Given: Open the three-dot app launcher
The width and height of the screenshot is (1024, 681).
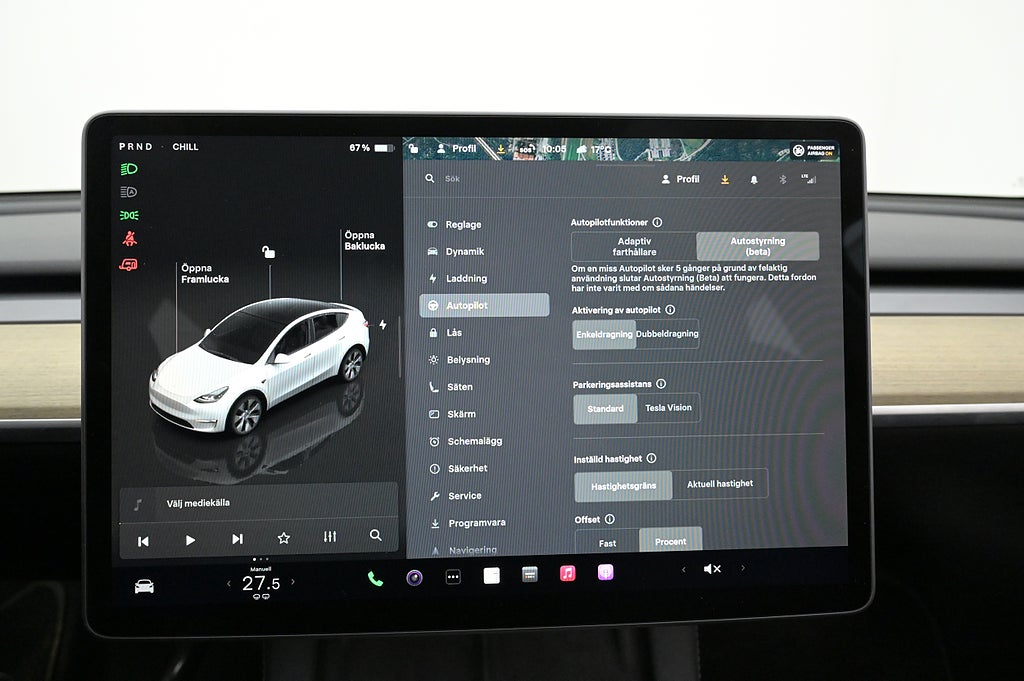Looking at the screenshot, I should click(453, 577).
